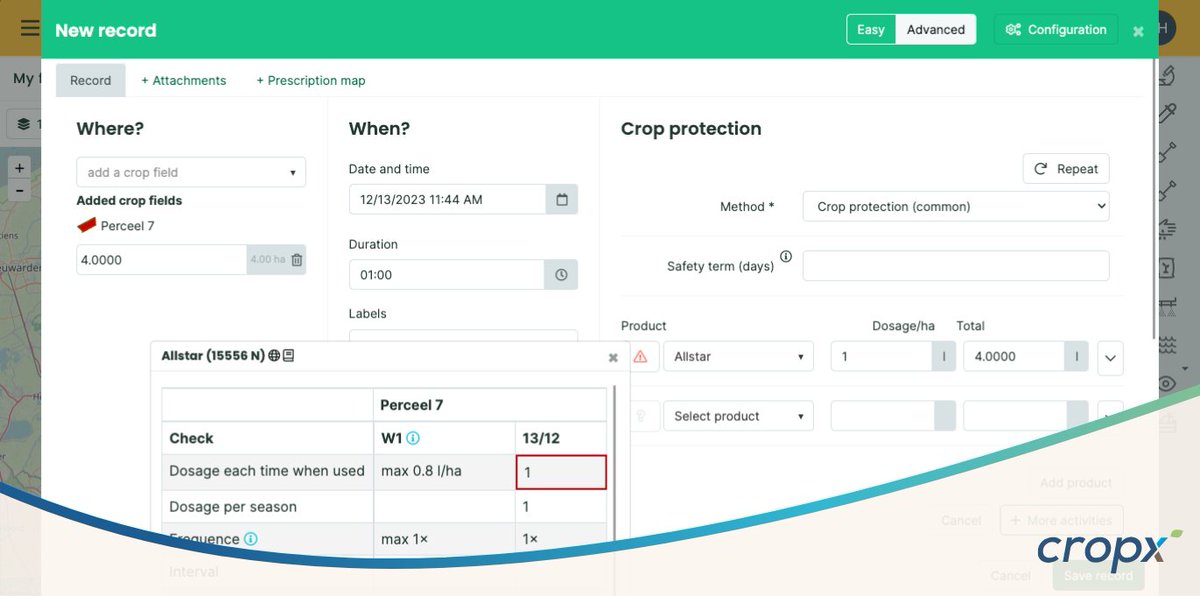
Task: Open the + Prescription map tab
Action: (311, 80)
